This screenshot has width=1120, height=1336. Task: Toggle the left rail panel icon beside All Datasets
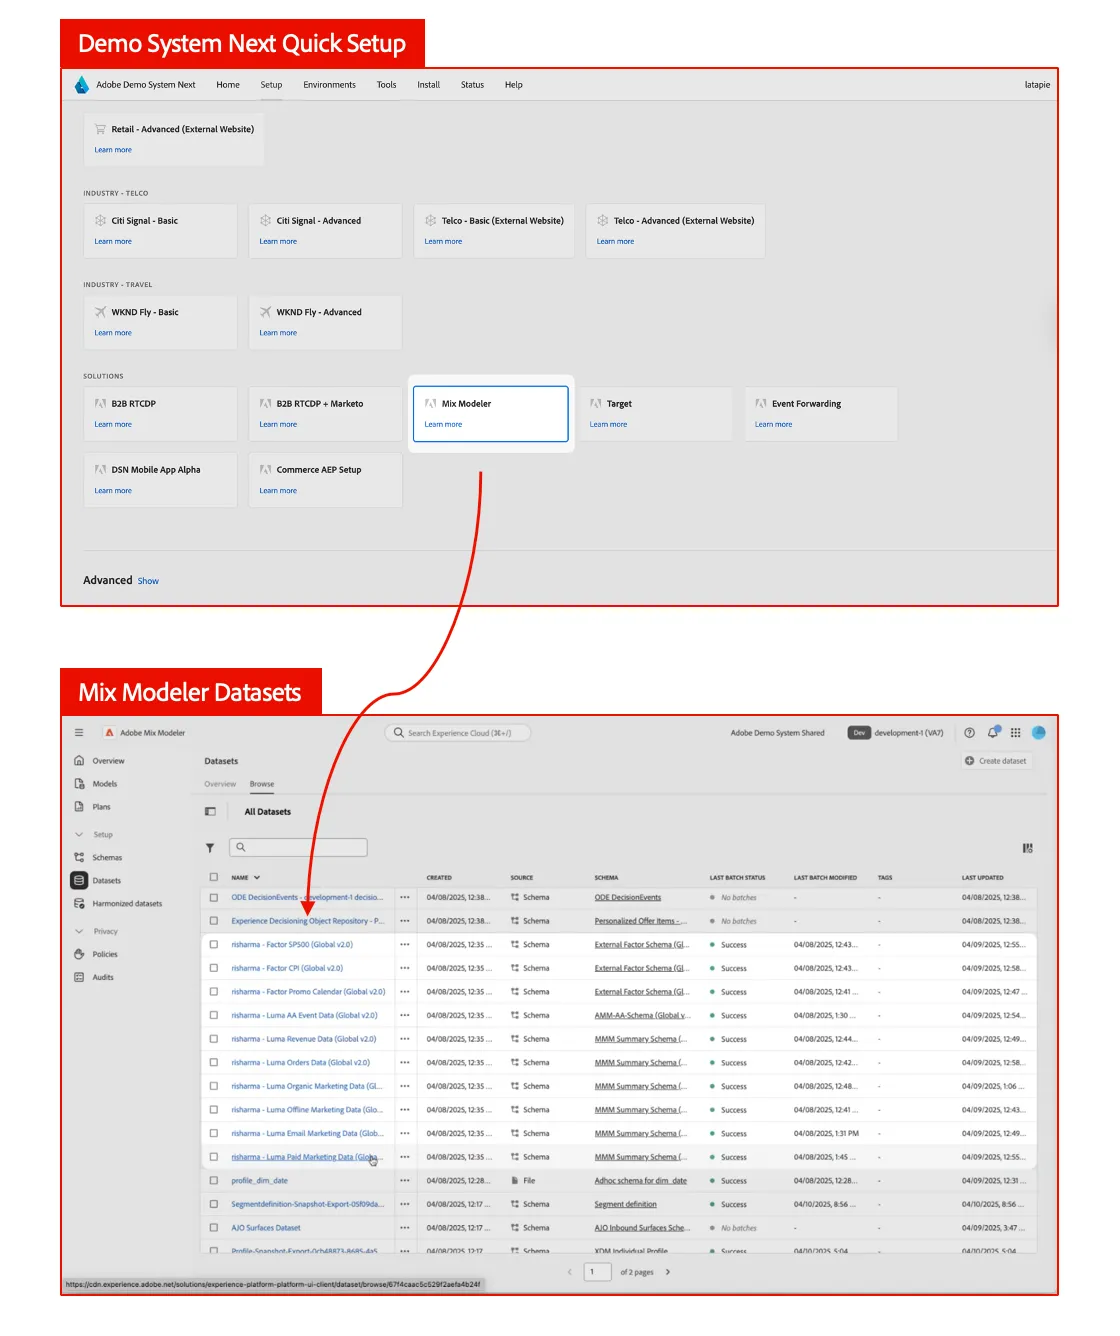click(210, 812)
